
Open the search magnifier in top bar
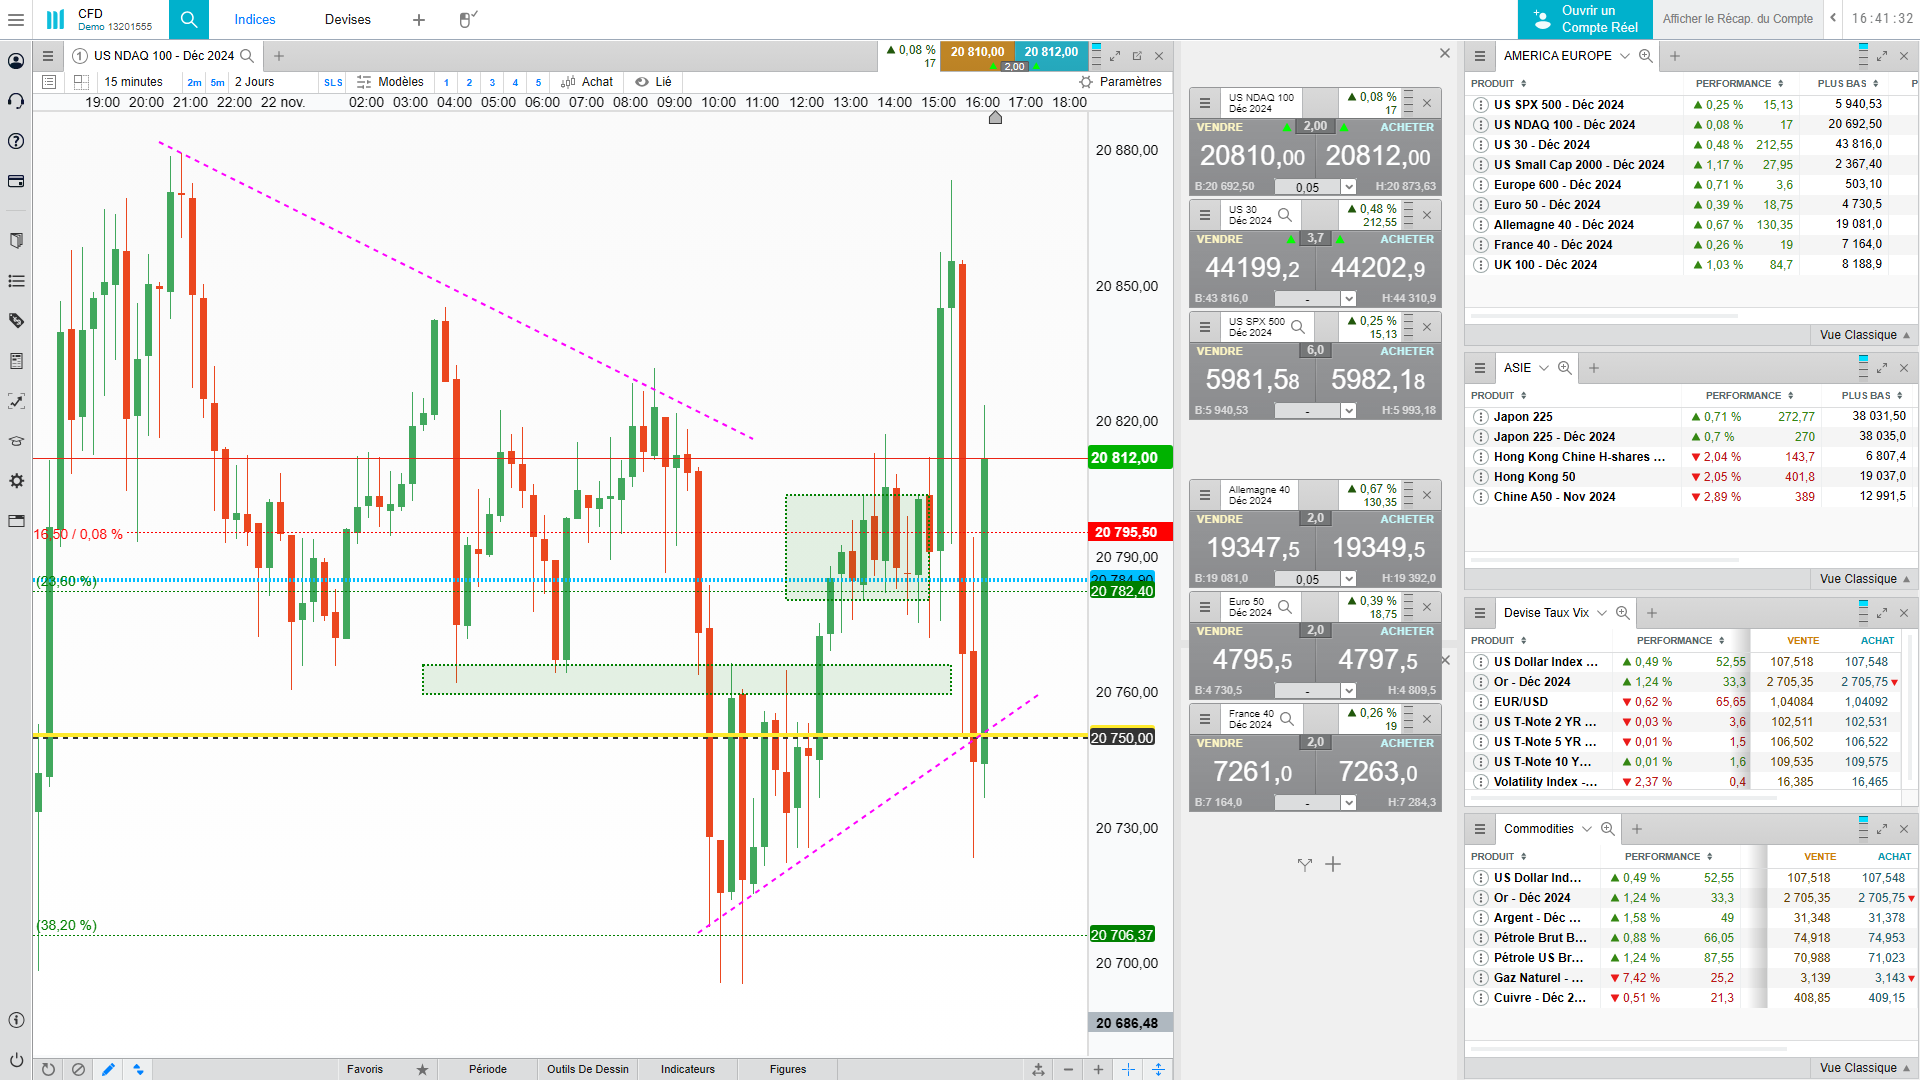click(188, 19)
